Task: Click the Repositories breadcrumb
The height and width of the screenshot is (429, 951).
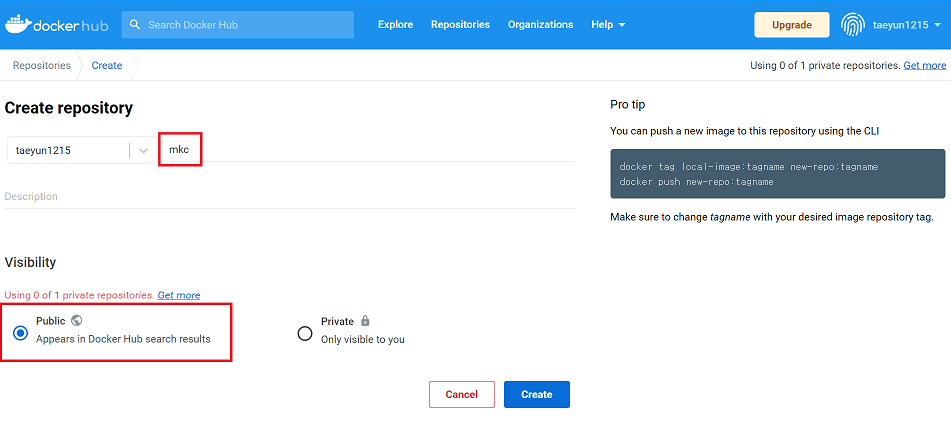Action: pos(42,66)
